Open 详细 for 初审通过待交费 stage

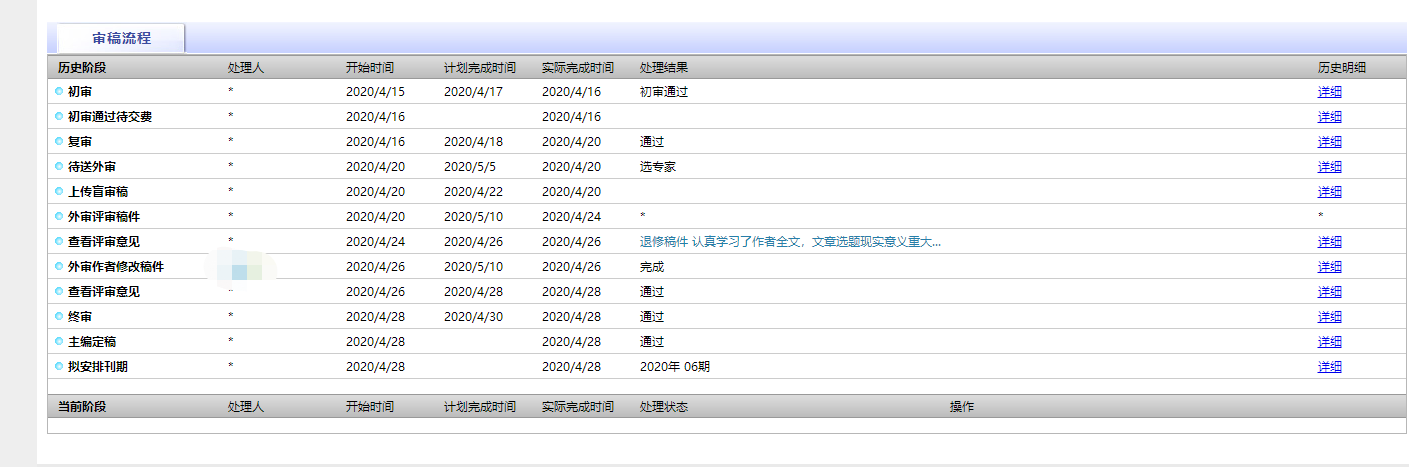point(1329,117)
